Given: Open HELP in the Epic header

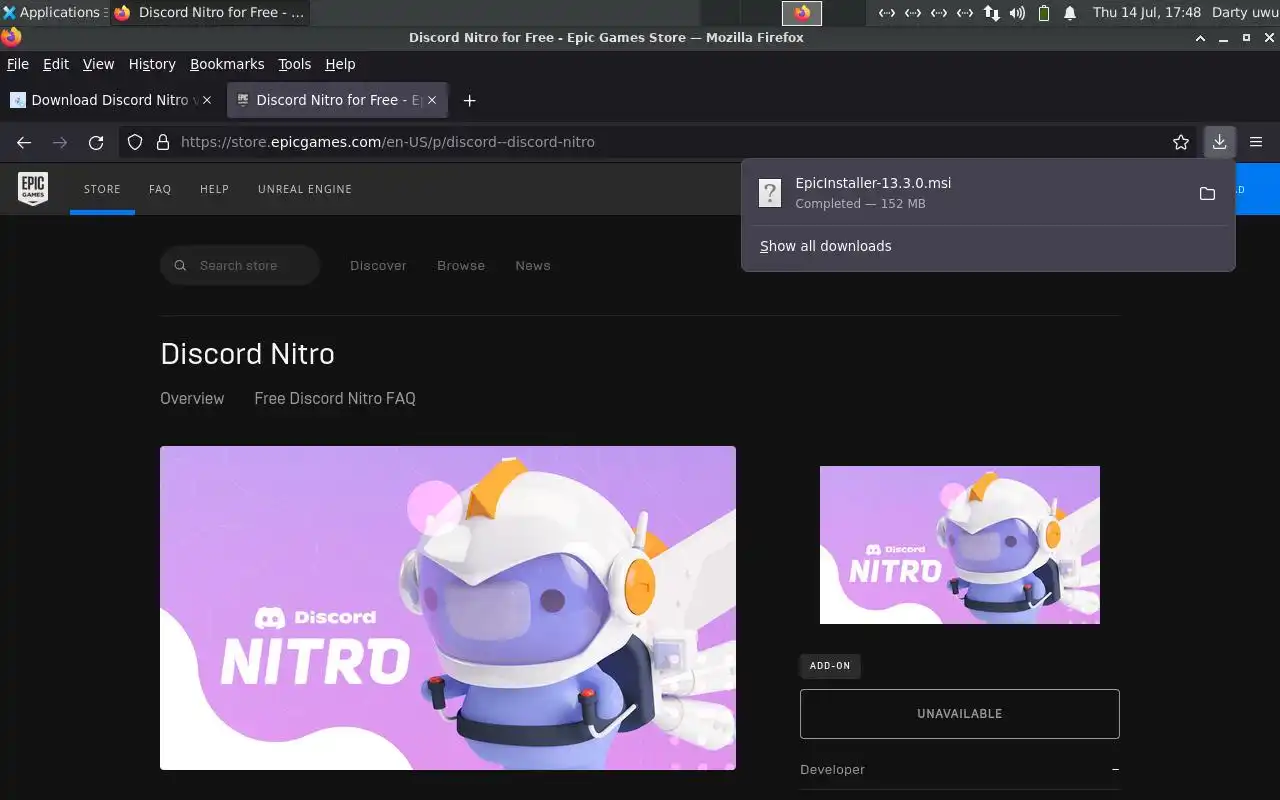Looking at the screenshot, I should click(x=214, y=189).
